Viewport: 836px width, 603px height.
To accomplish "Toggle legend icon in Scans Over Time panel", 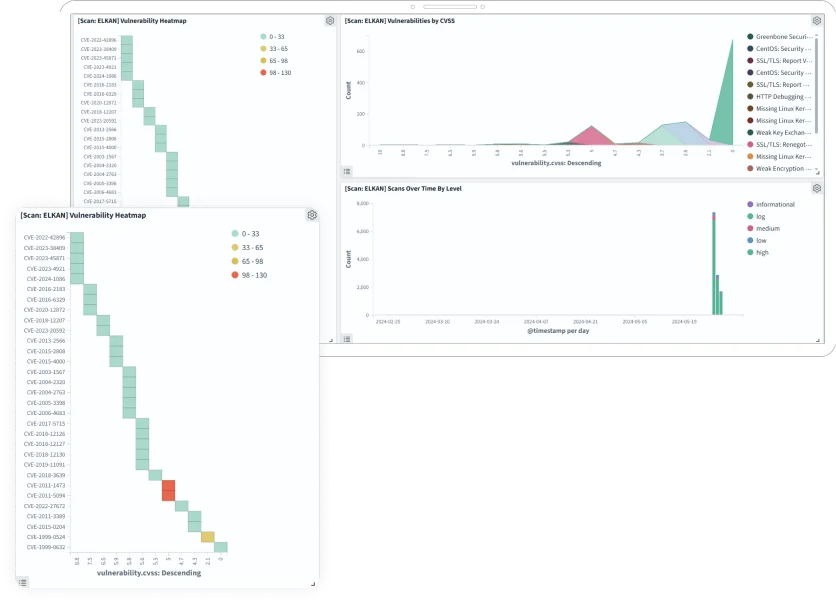I will (x=347, y=339).
